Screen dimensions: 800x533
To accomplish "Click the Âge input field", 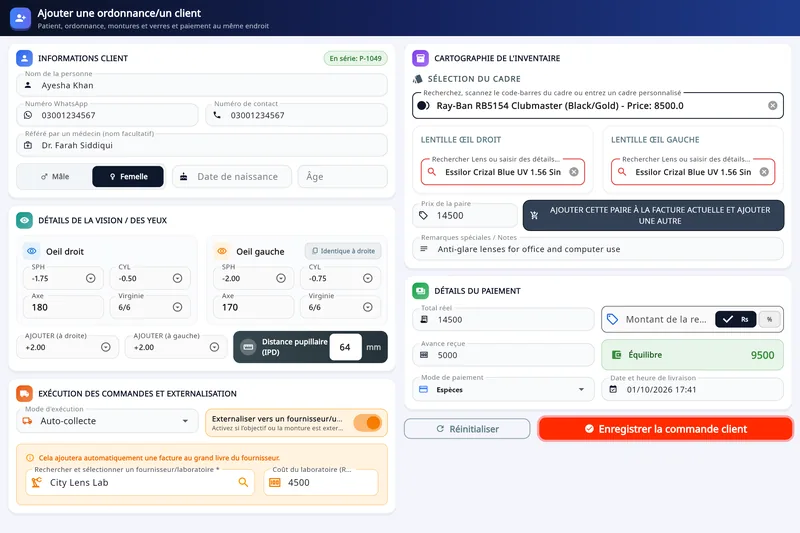I will click(342, 176).
